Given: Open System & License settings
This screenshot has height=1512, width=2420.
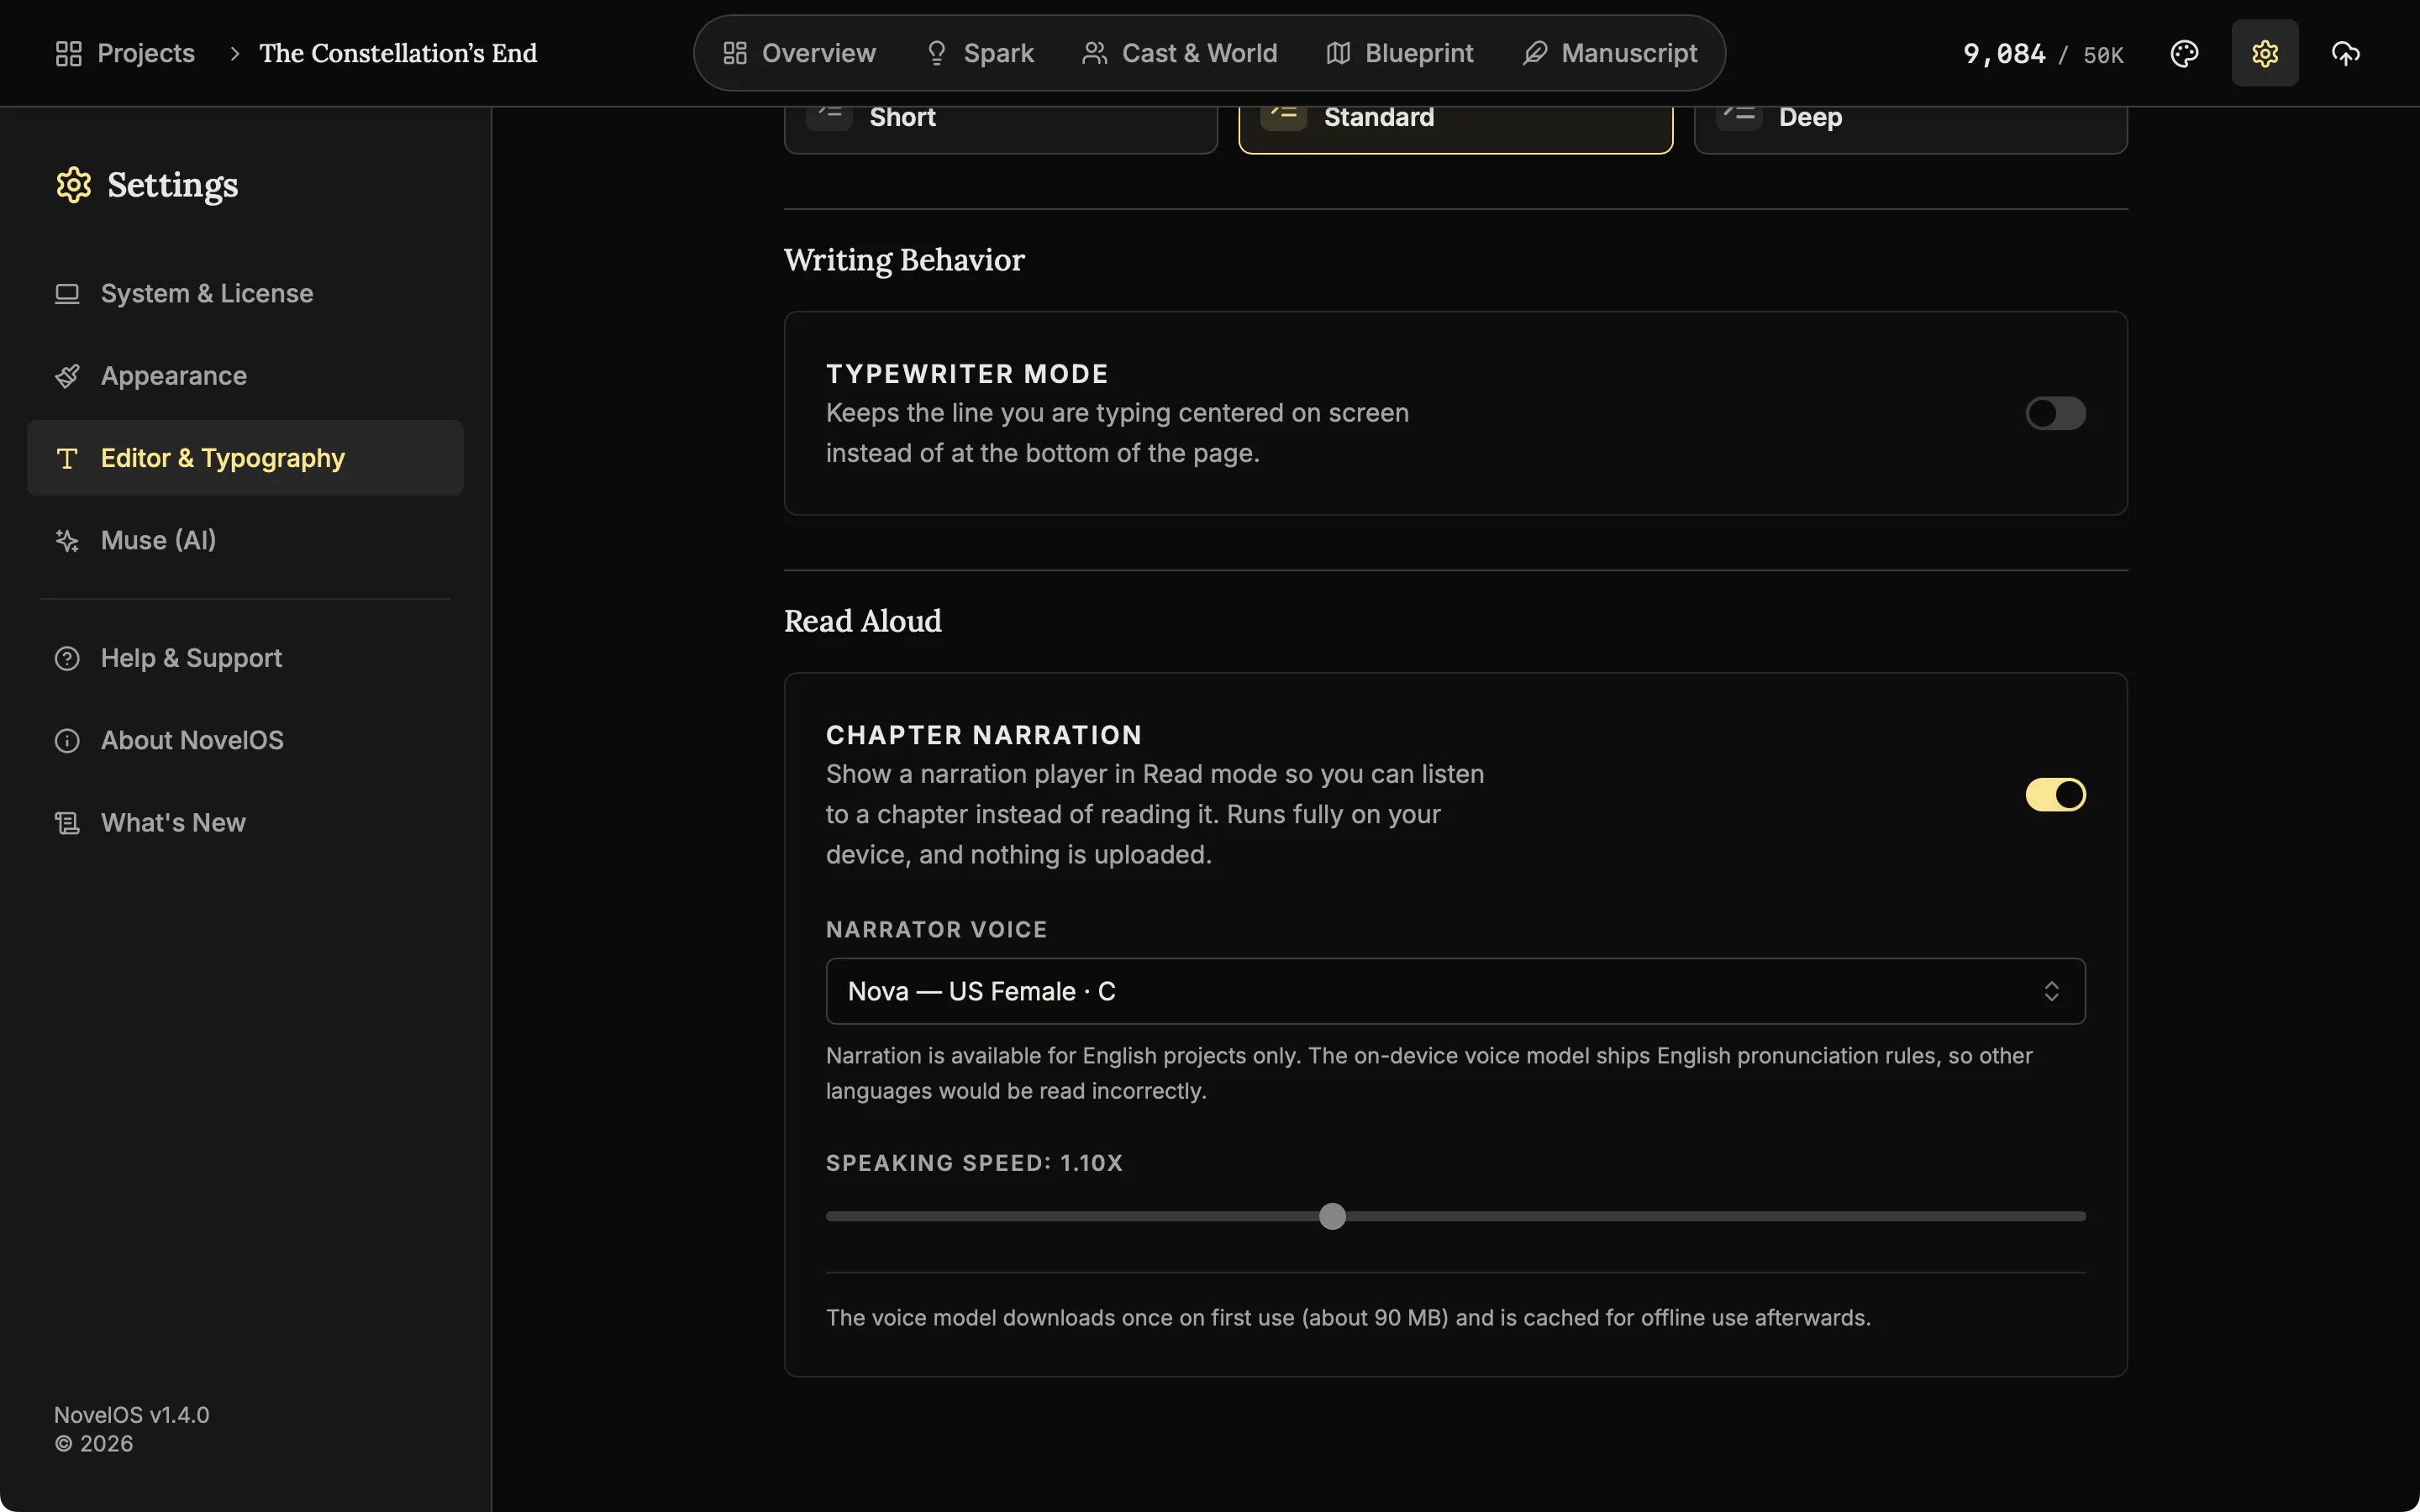Looking at the screenshot, I should tap(245, 294).
